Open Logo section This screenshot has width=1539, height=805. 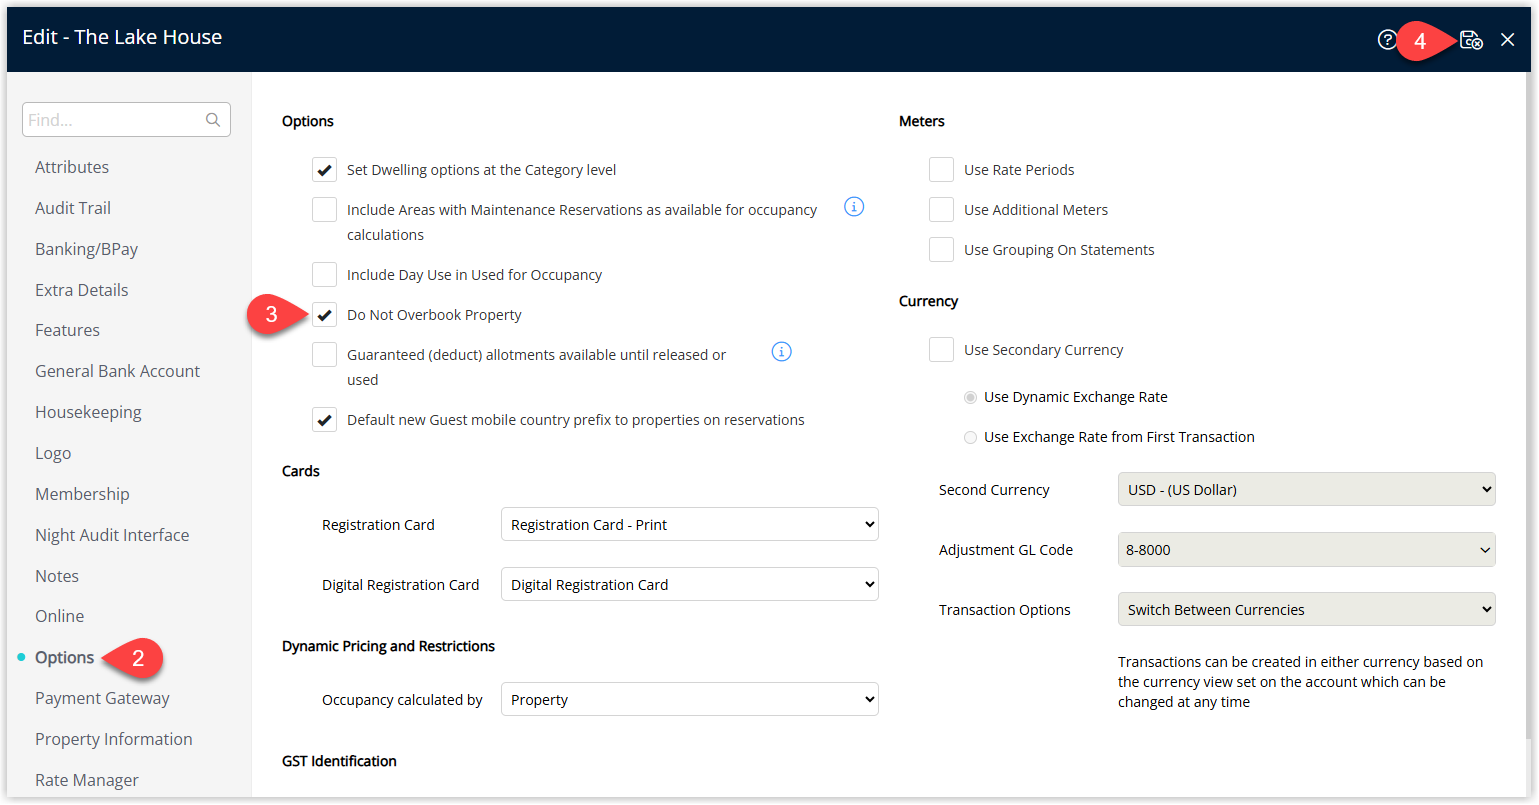(x=53, y=453)
